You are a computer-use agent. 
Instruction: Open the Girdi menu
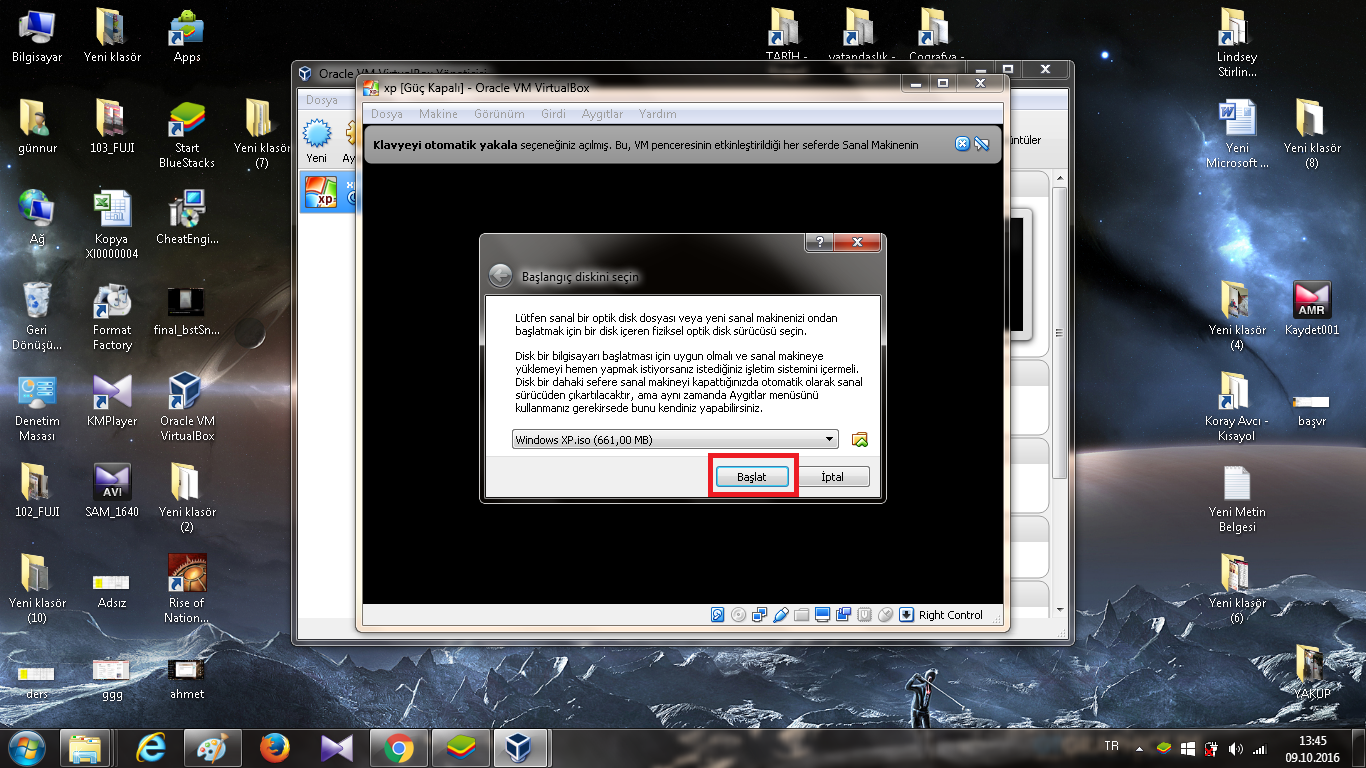553,114
